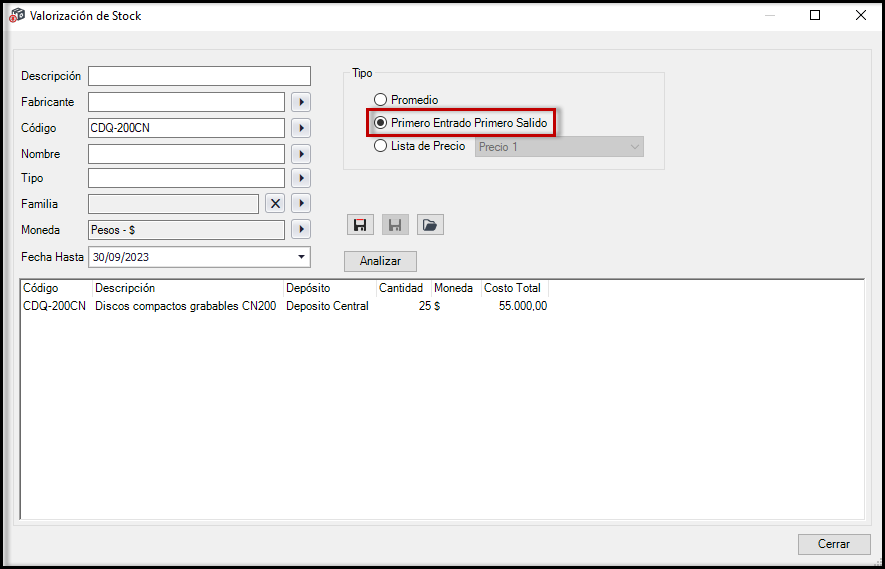The height and width of the screenshot is (569, 885).
Task: Click the Código field containing CDQ-200CN
Action: [x=186, y=128]
